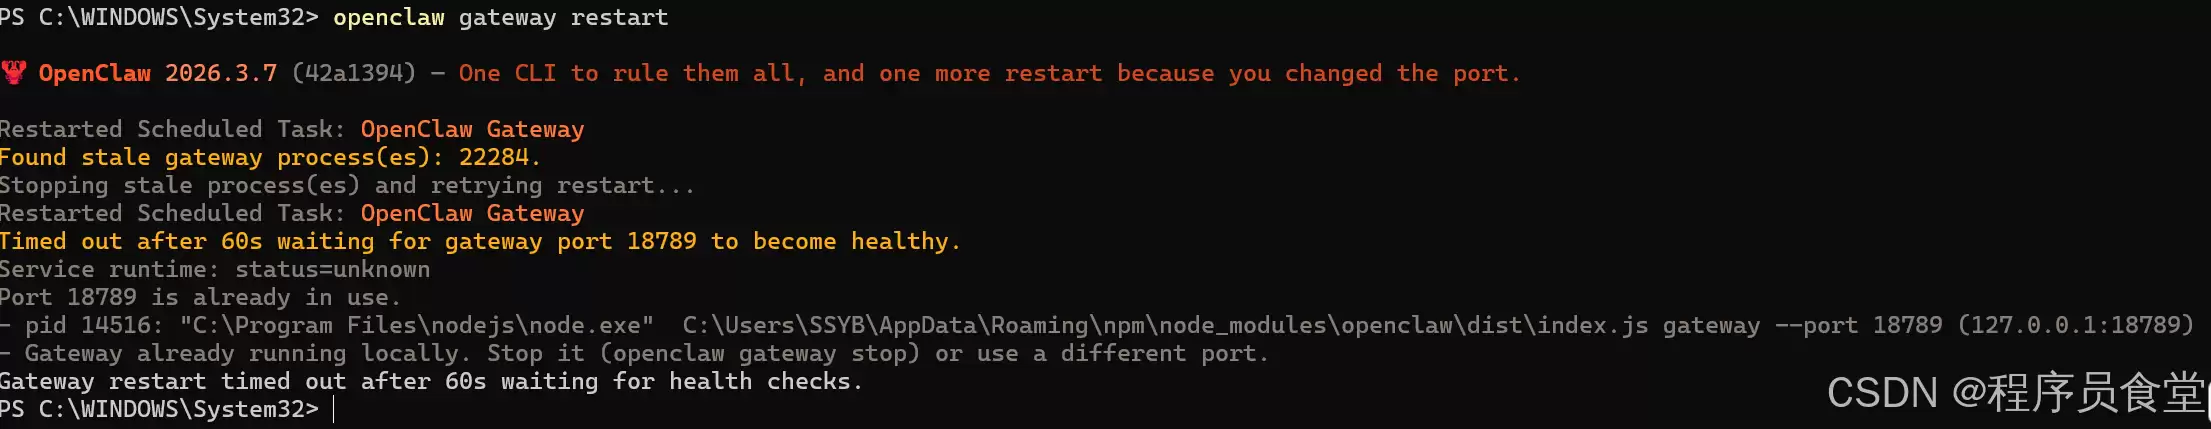Click the 'openclaw gateway restart' command text
Image resolution: width=2211 pixels, height=429 pixels.
pos(501,17)
